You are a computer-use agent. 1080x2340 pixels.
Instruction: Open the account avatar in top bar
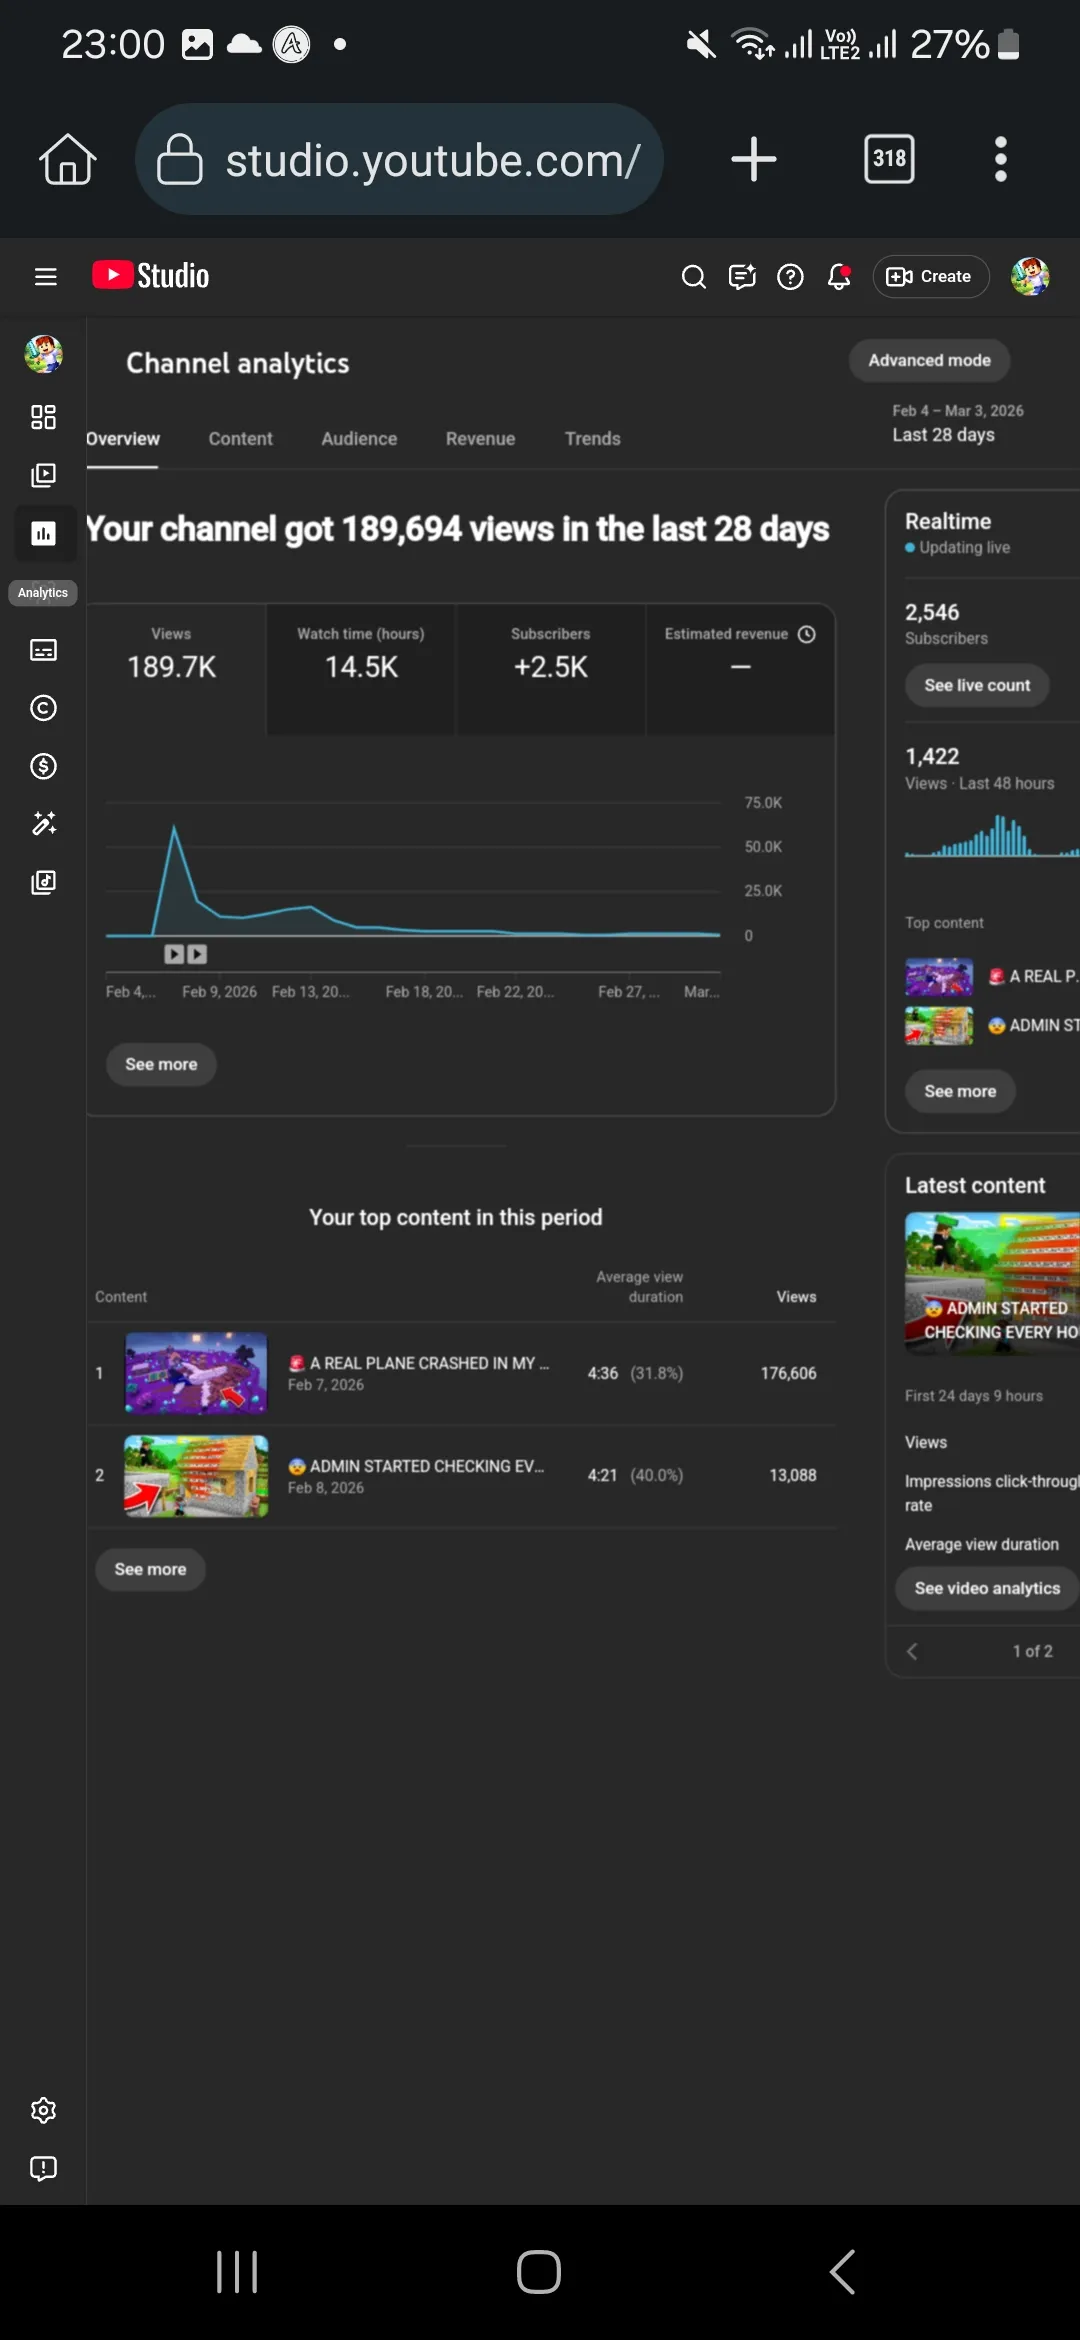[1030, 277]
